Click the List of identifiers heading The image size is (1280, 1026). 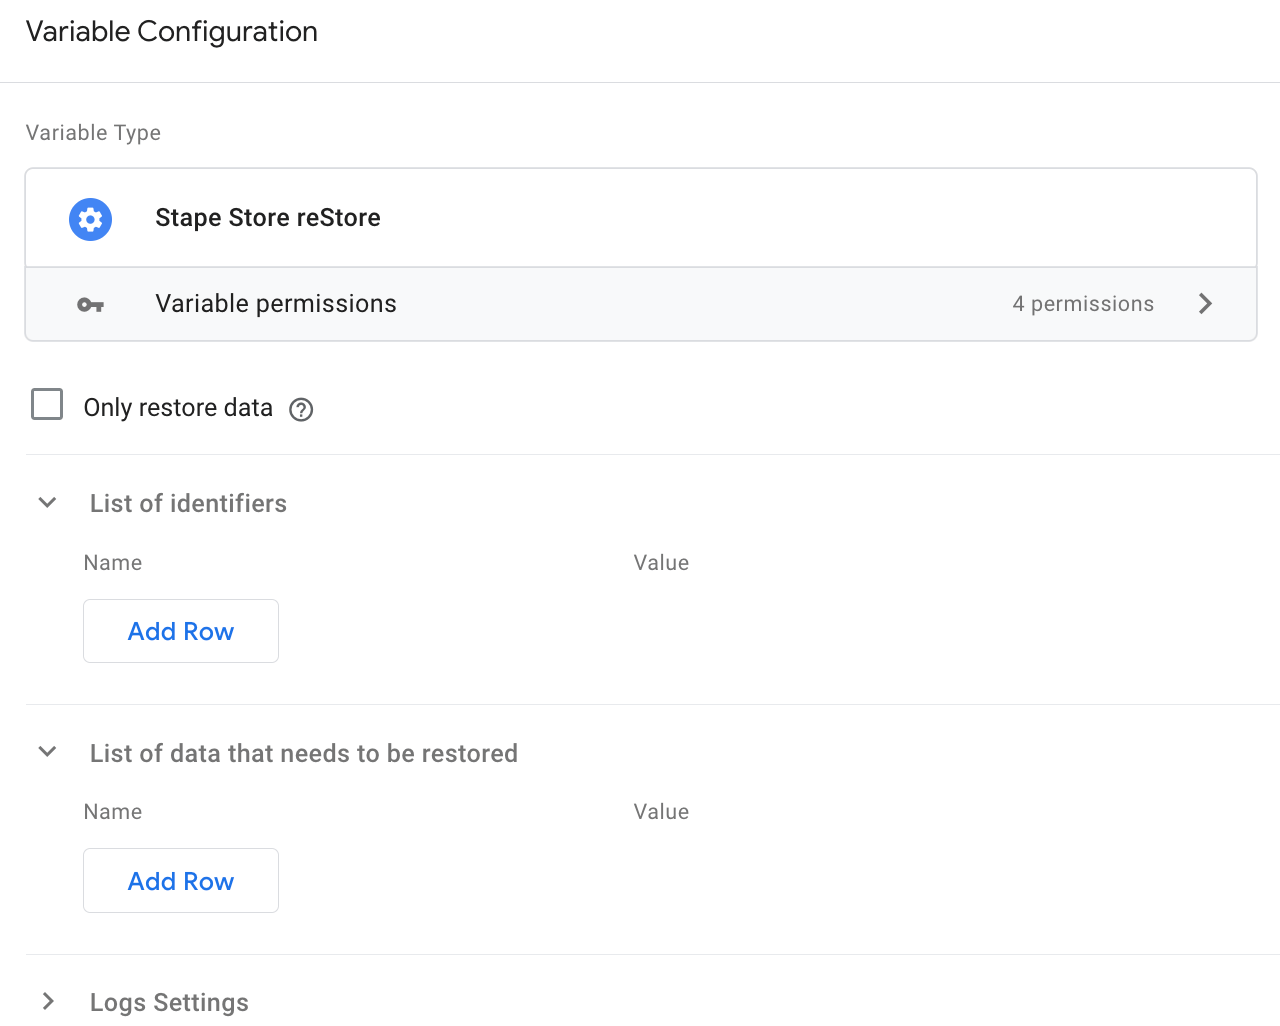point(188,503)
